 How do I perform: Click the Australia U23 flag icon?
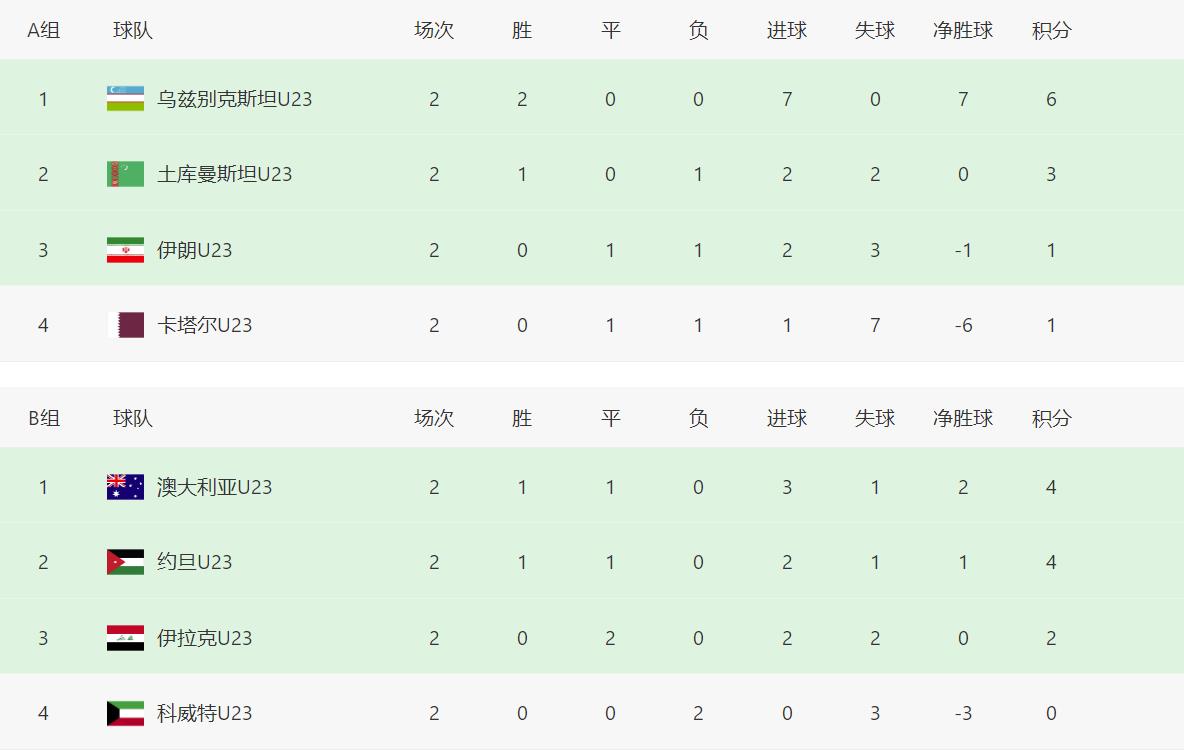125,487
